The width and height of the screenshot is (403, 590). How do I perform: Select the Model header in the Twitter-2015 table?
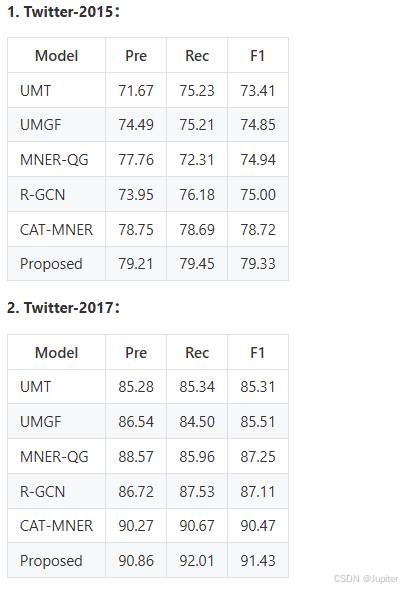click(56, 56)
